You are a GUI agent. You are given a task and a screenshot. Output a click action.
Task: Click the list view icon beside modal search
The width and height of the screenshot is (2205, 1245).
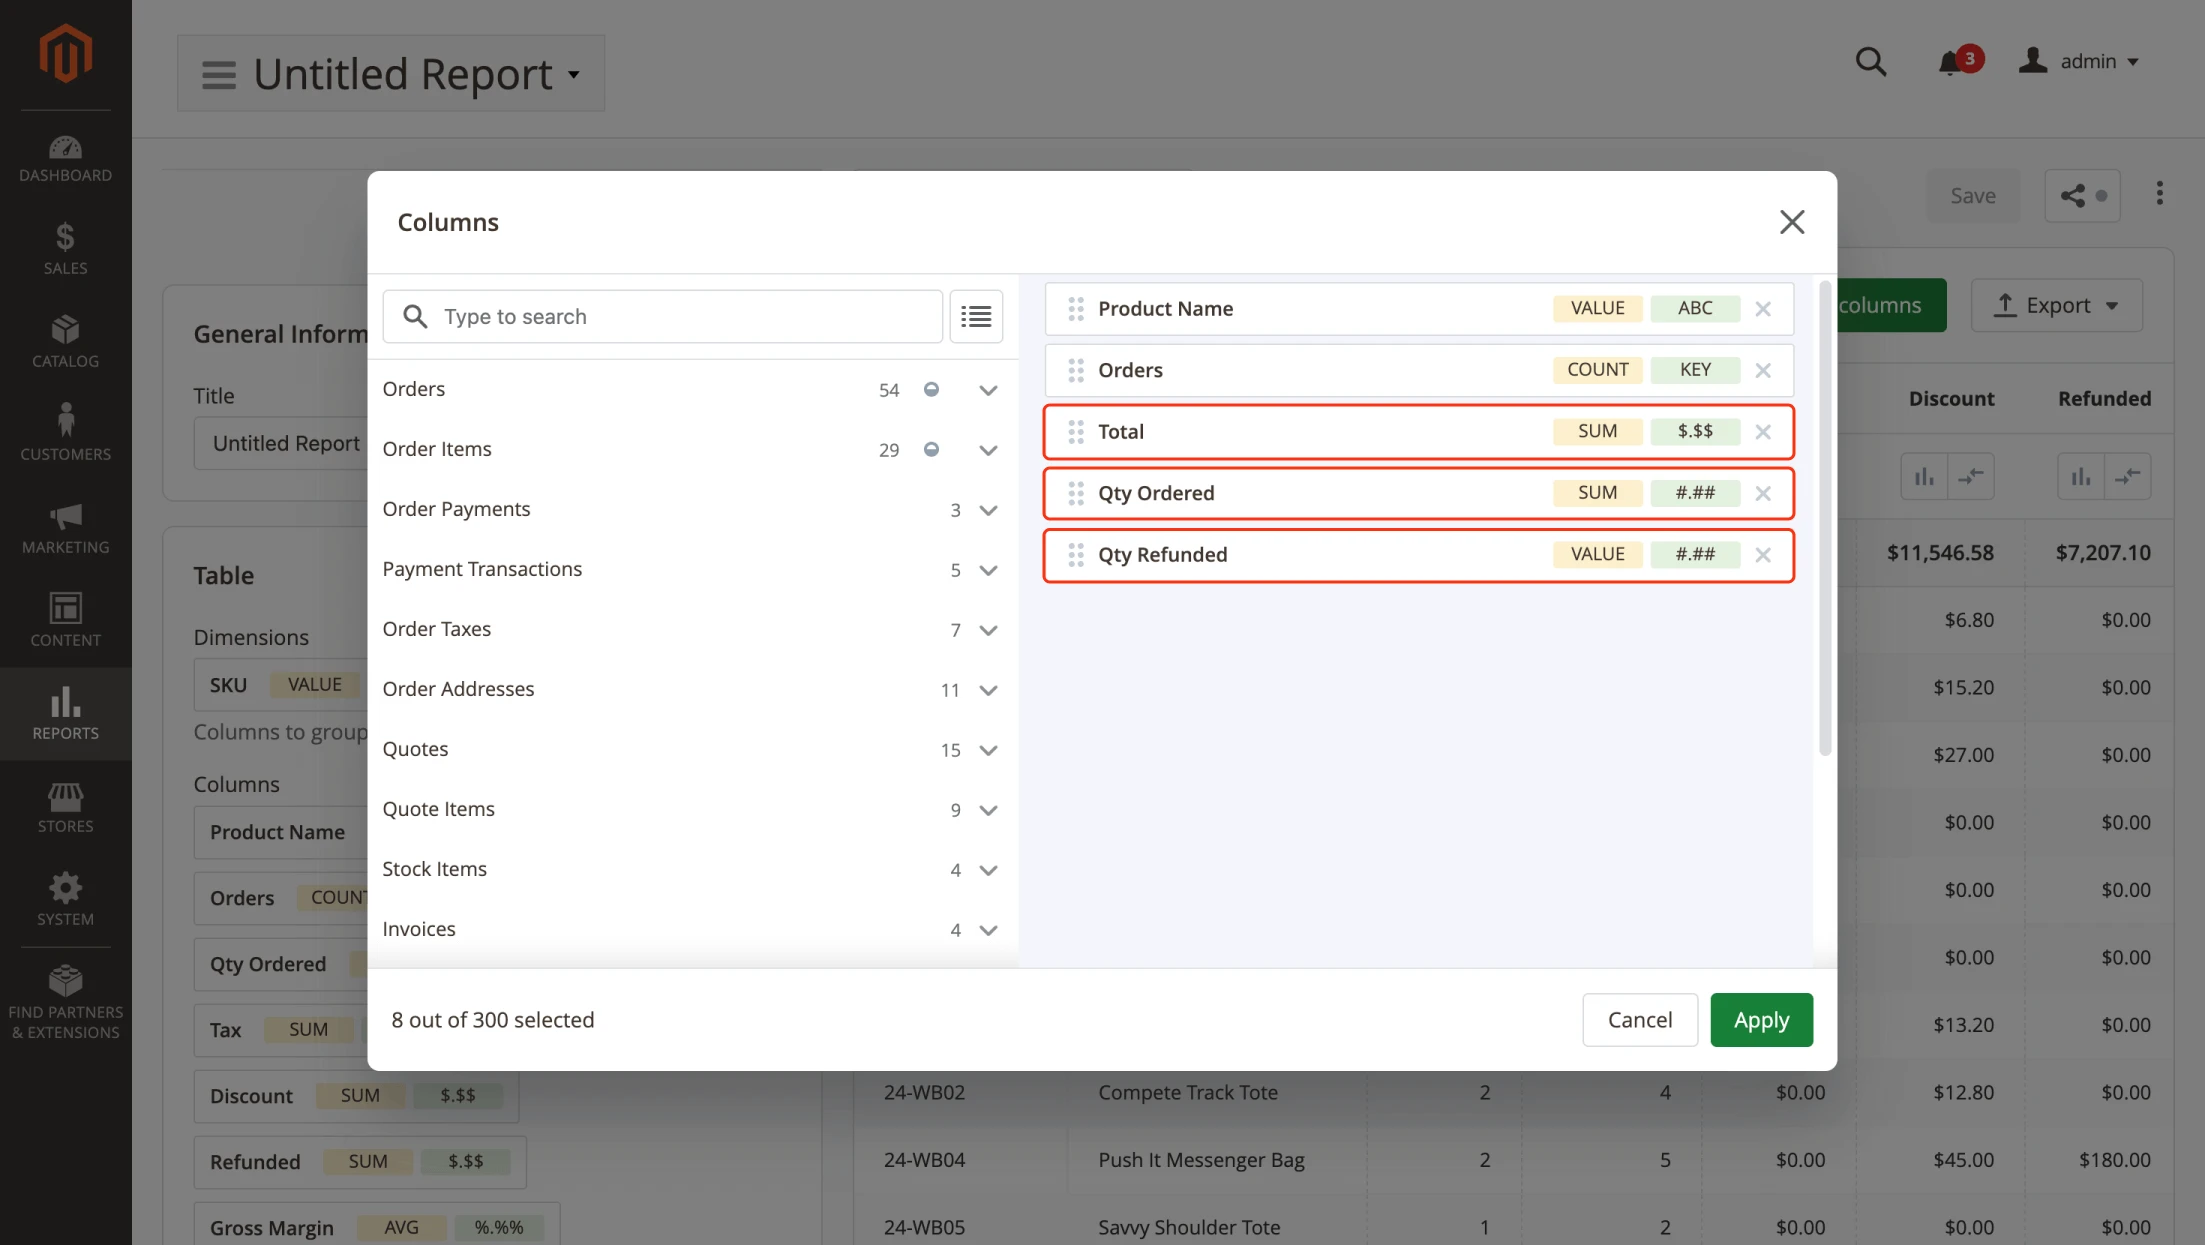point(976,316)
